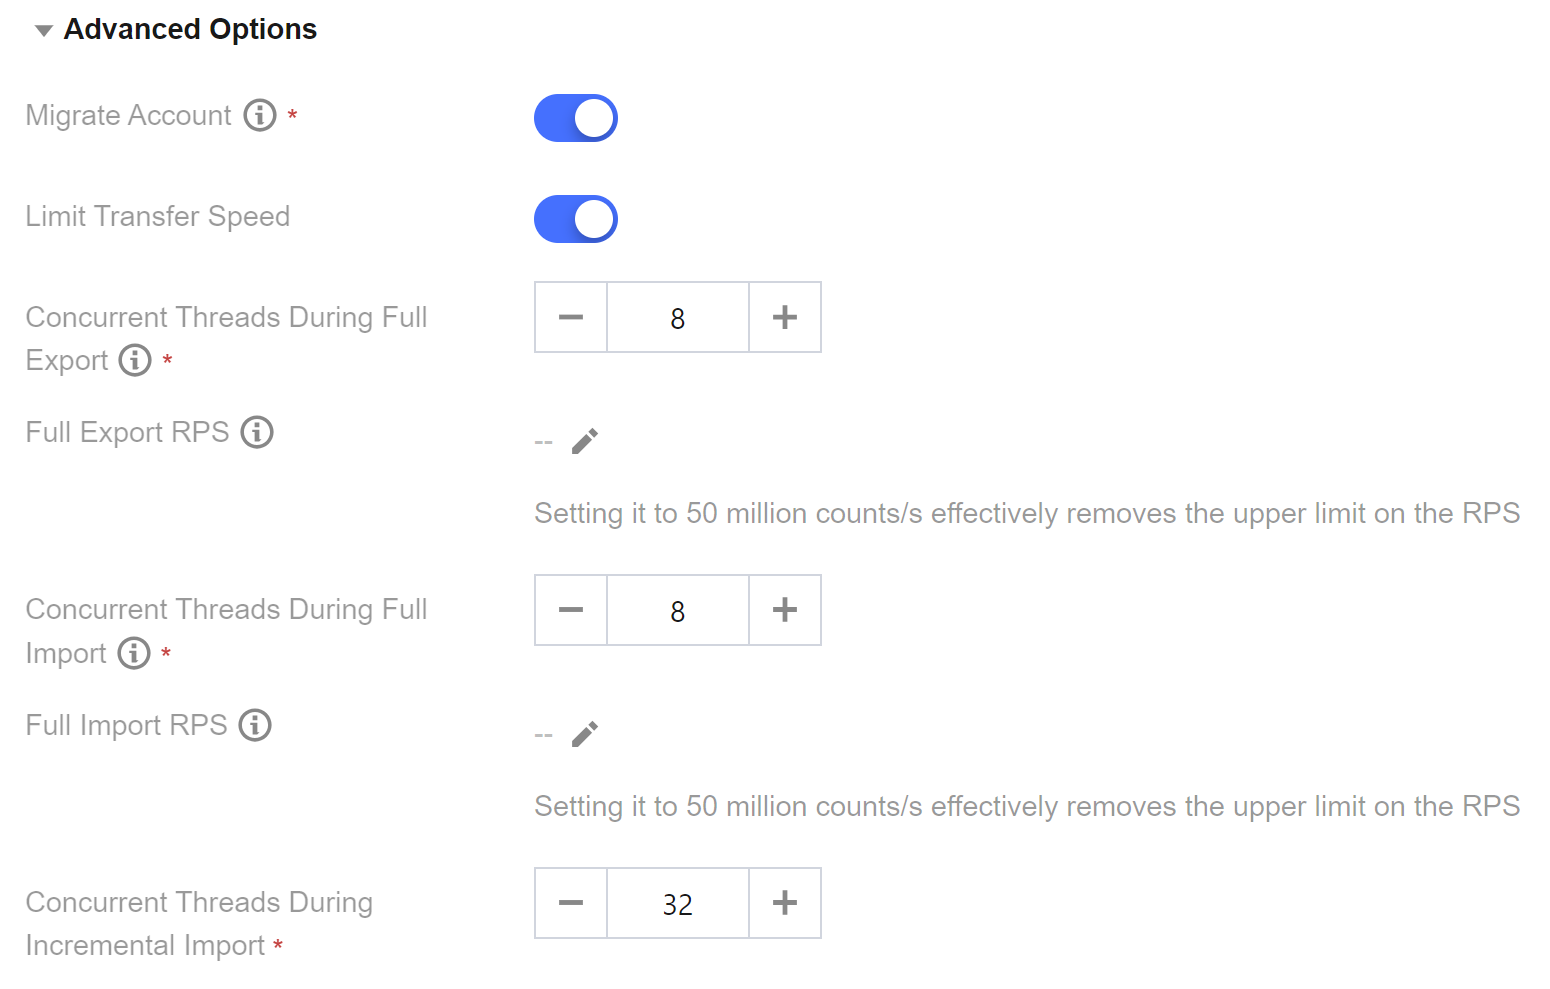This screenshot has height=989, width=1550.
Task: Decrease Full Import concurrent threads
Action: (x=571, y=610)
